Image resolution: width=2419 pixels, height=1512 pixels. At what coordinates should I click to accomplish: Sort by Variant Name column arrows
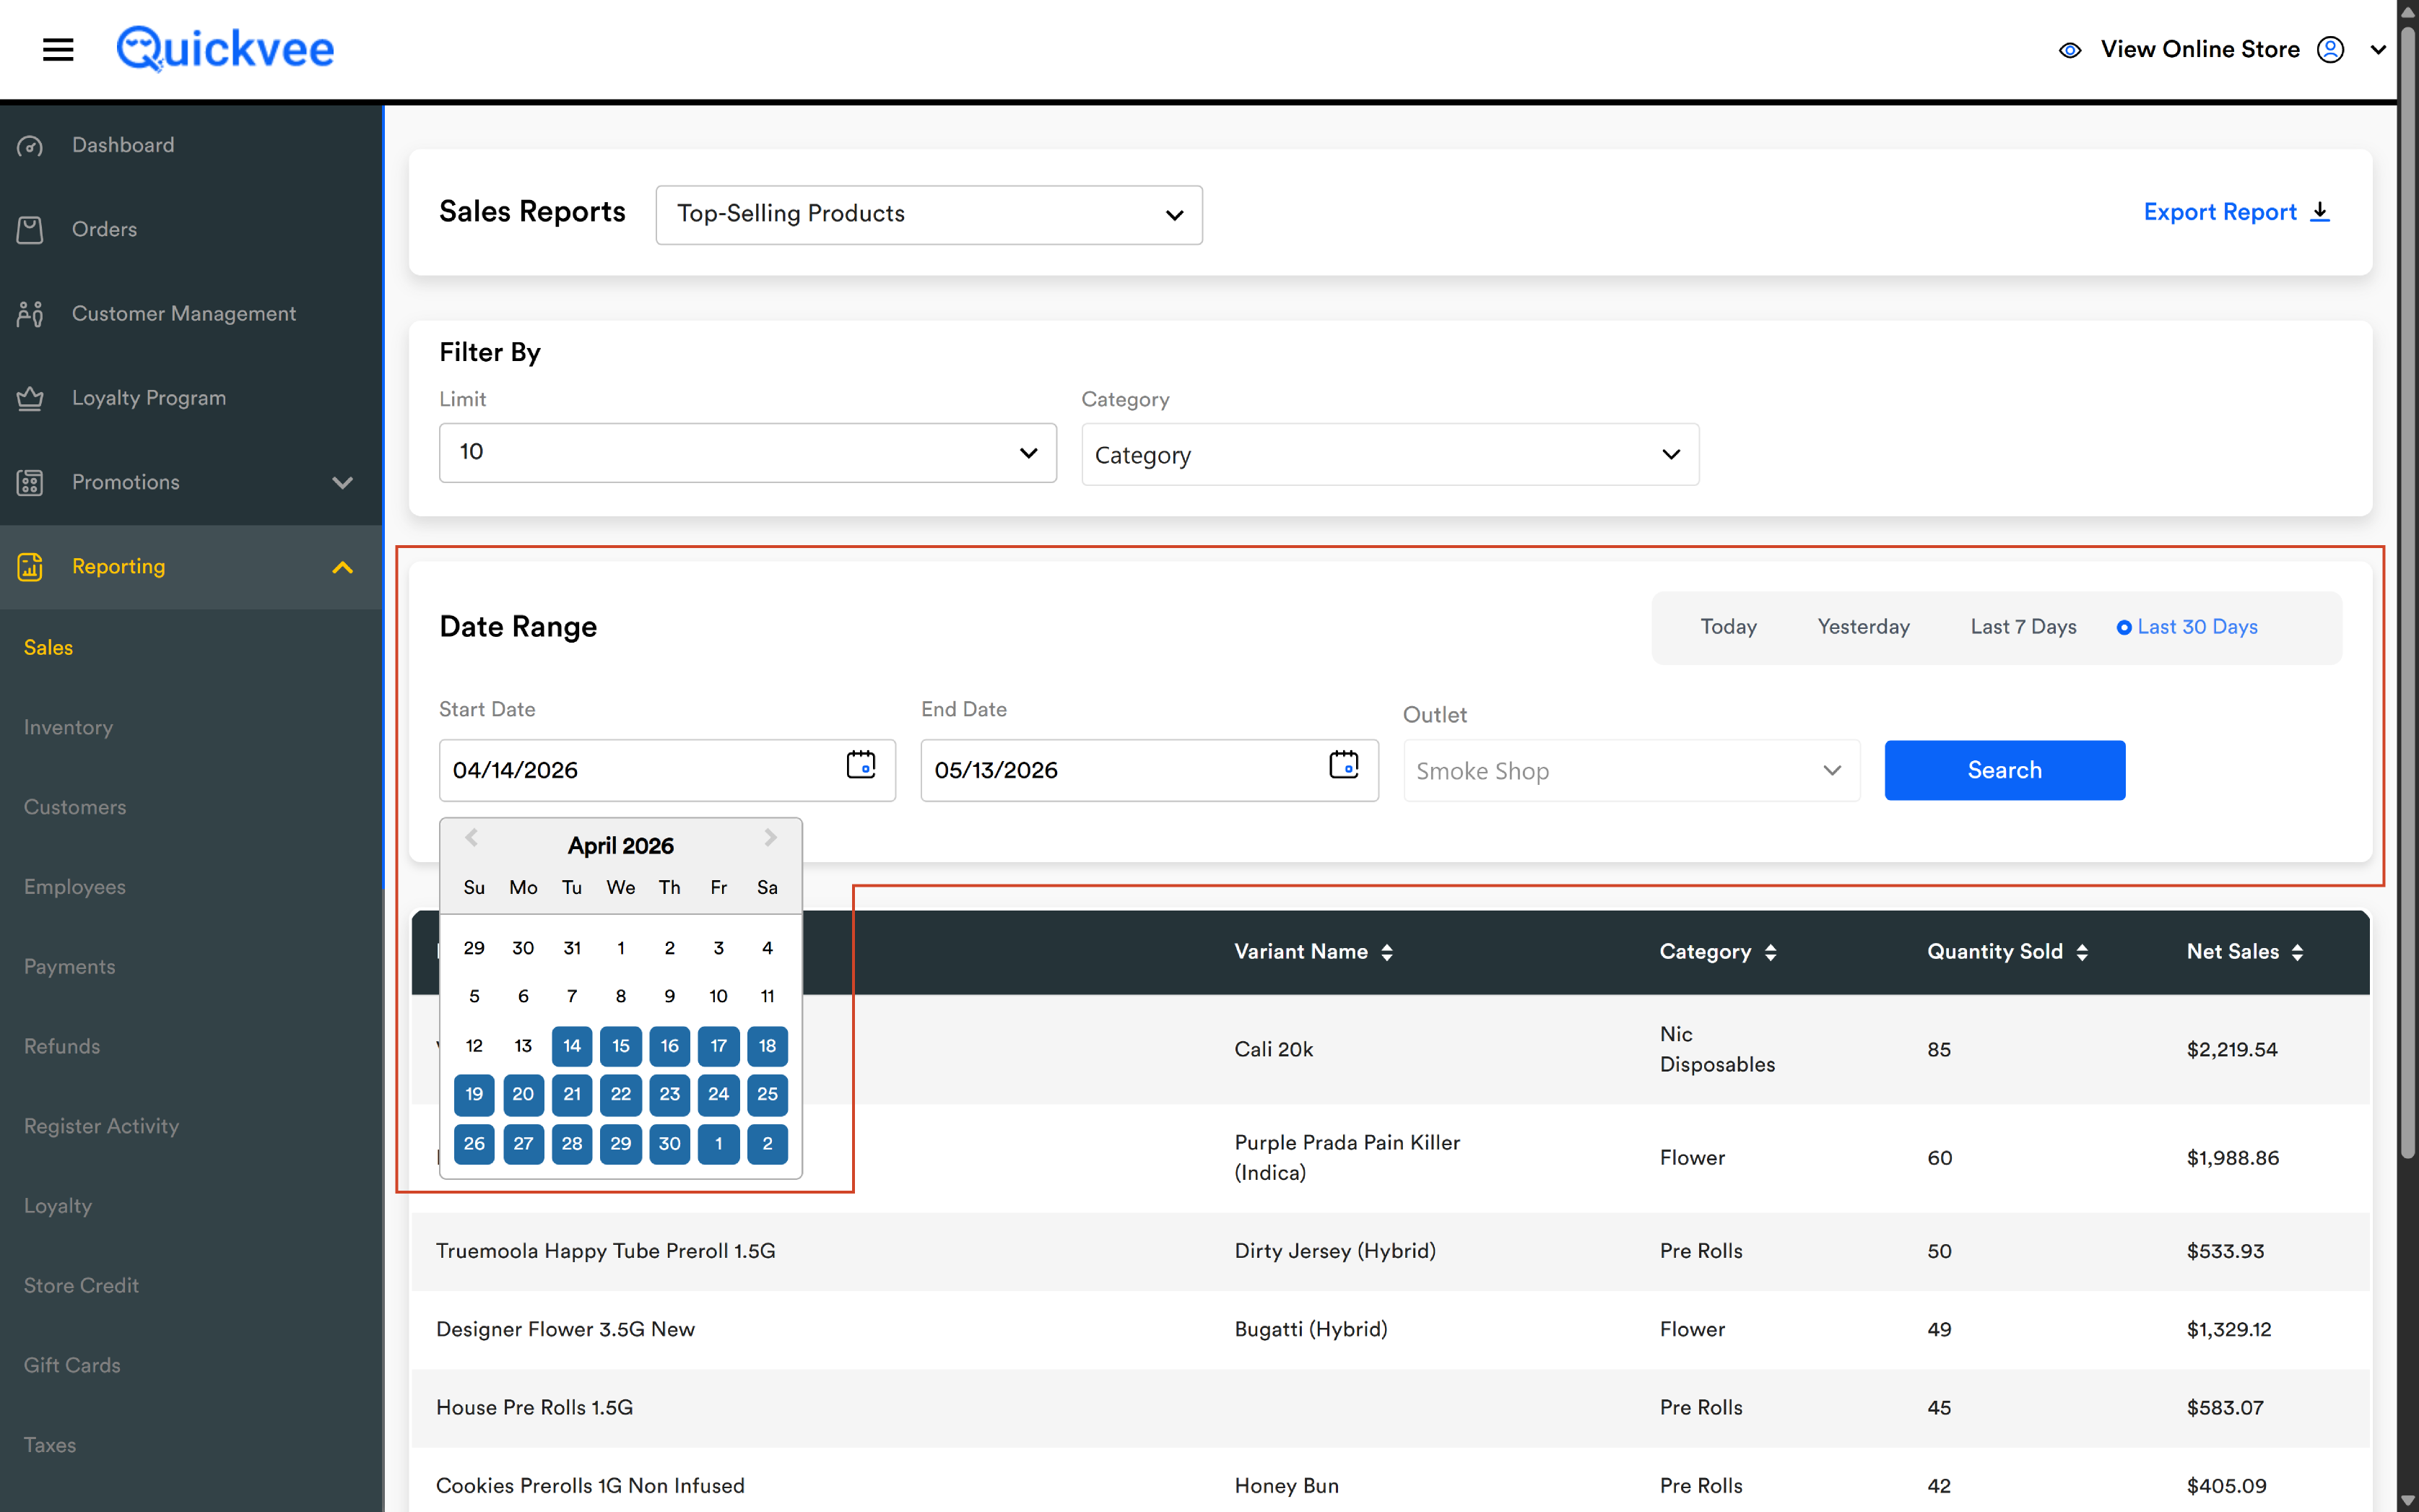(x=1387, y=952)
